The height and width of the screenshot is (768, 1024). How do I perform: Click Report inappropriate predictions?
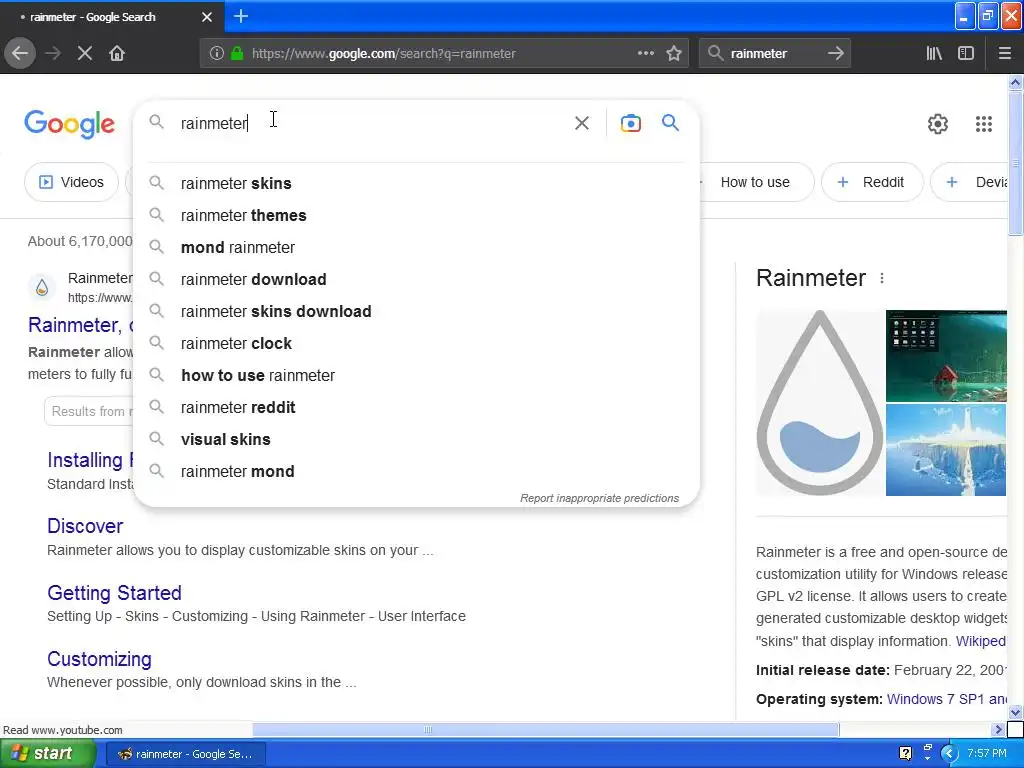(600, 498)
